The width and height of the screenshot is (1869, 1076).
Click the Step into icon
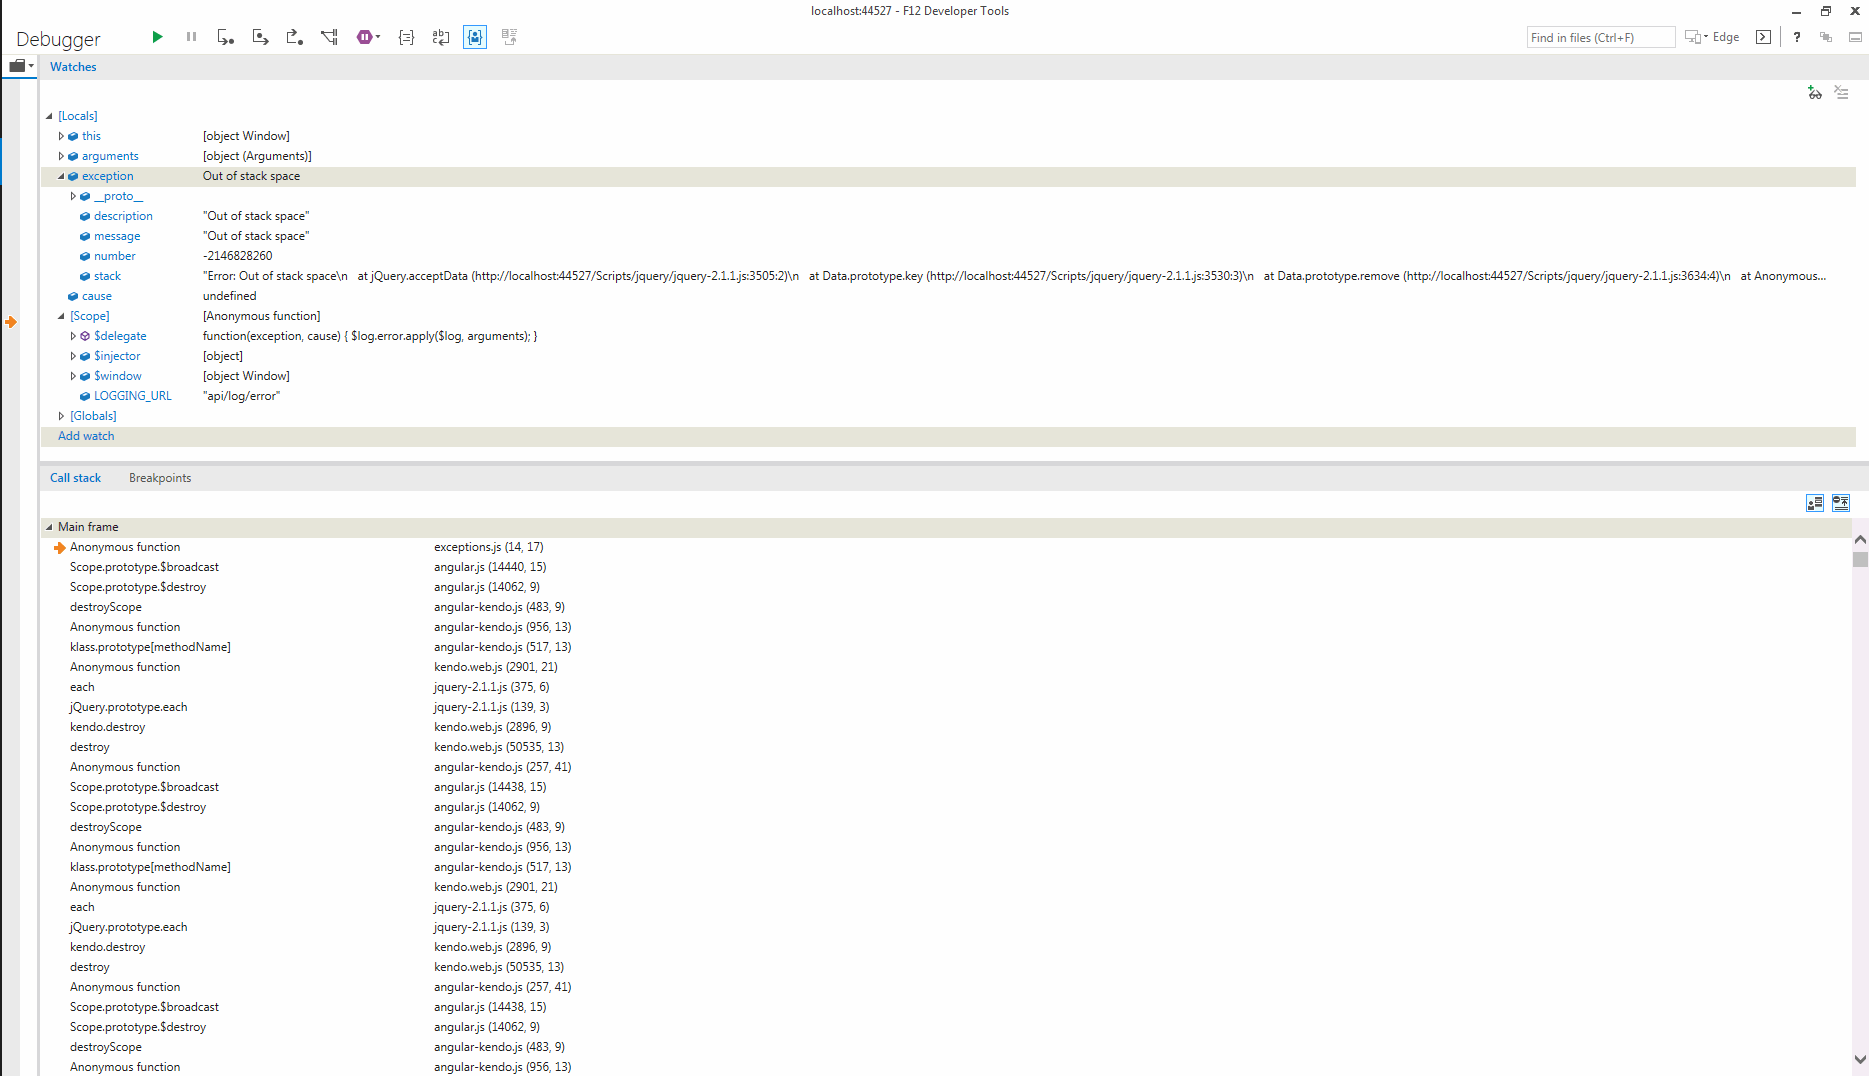tap(226, 37)
